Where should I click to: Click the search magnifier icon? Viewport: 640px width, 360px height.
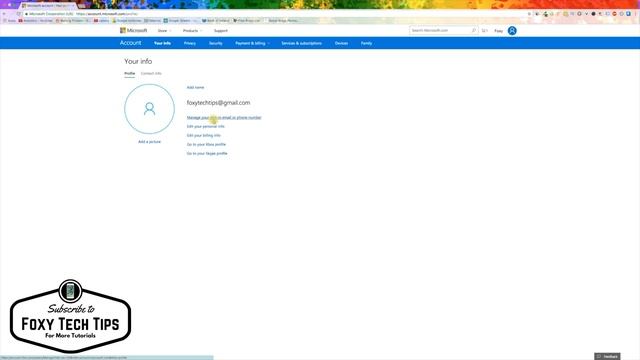(473, 31)
